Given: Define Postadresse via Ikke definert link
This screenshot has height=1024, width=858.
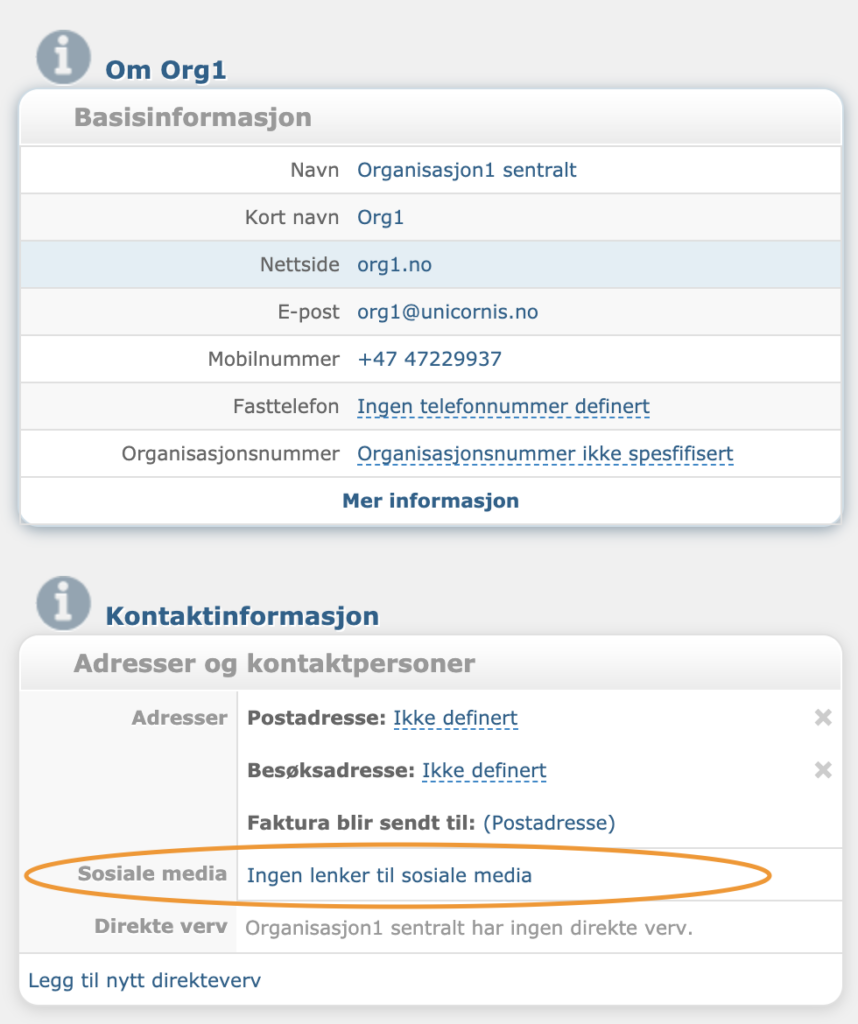Looking at the screenshot, I should point(455,718).
